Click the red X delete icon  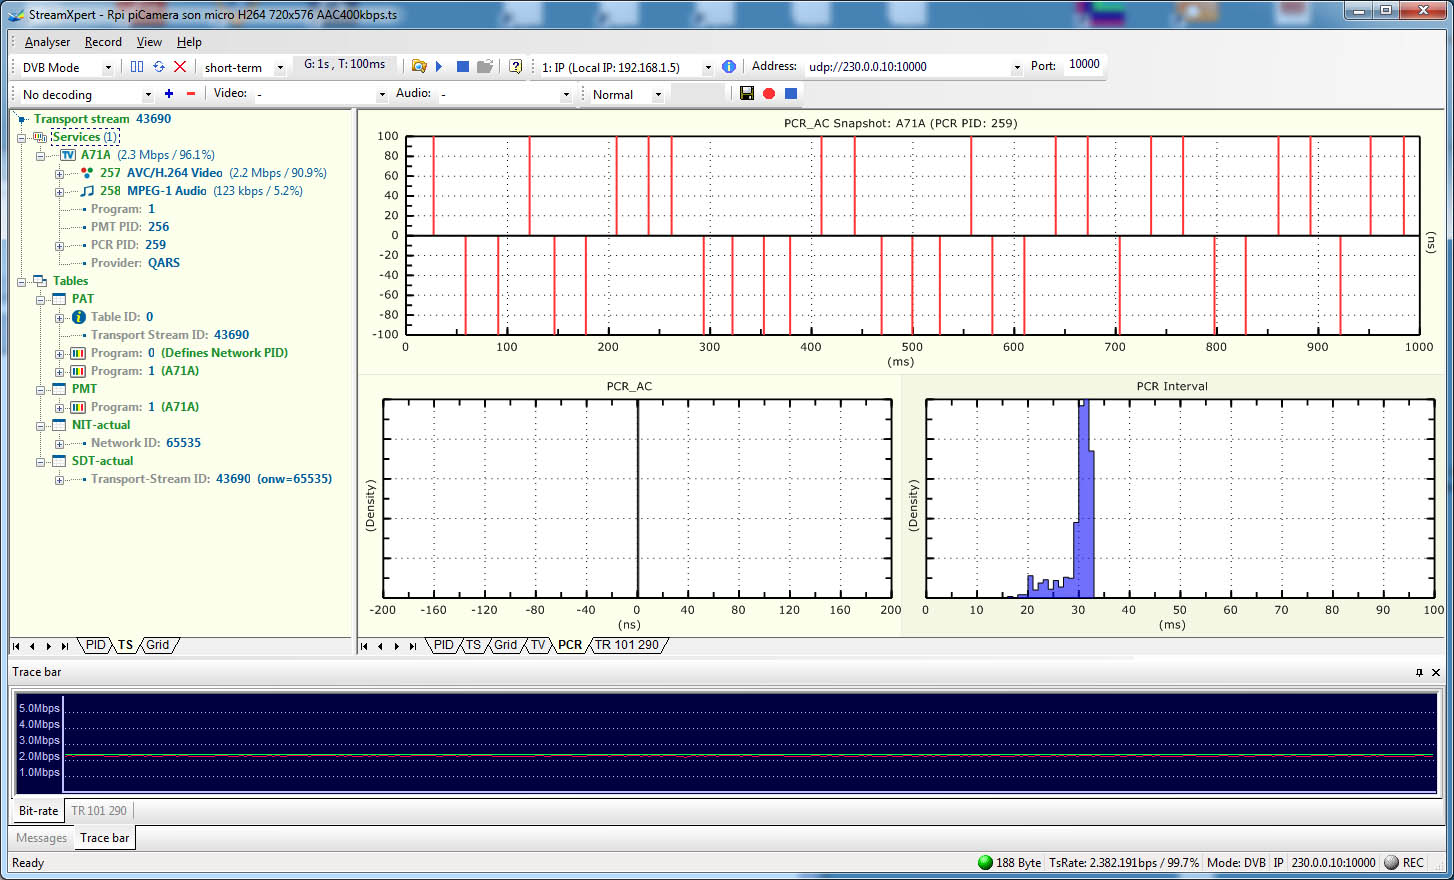point(180,67)
